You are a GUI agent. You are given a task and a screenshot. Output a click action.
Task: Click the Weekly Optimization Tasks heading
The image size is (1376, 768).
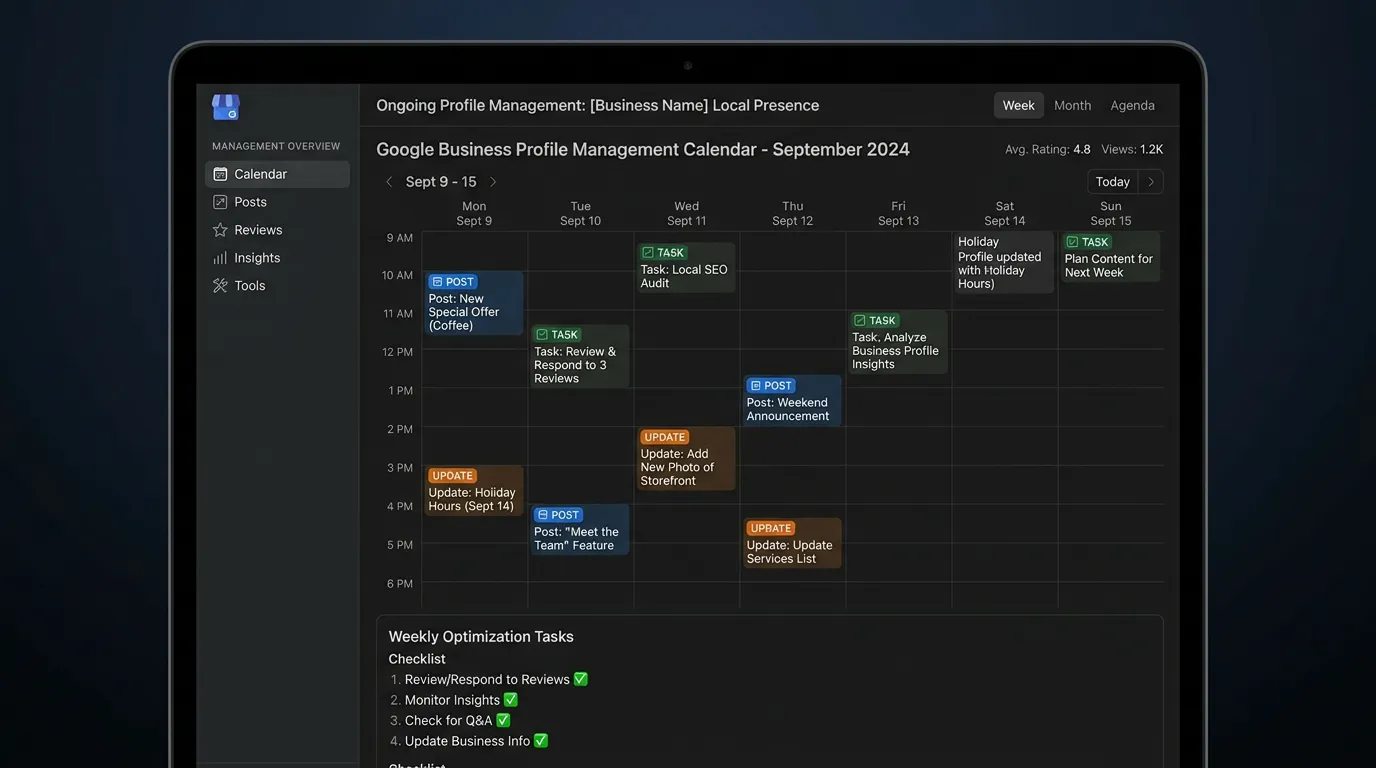tap(481, 637)
